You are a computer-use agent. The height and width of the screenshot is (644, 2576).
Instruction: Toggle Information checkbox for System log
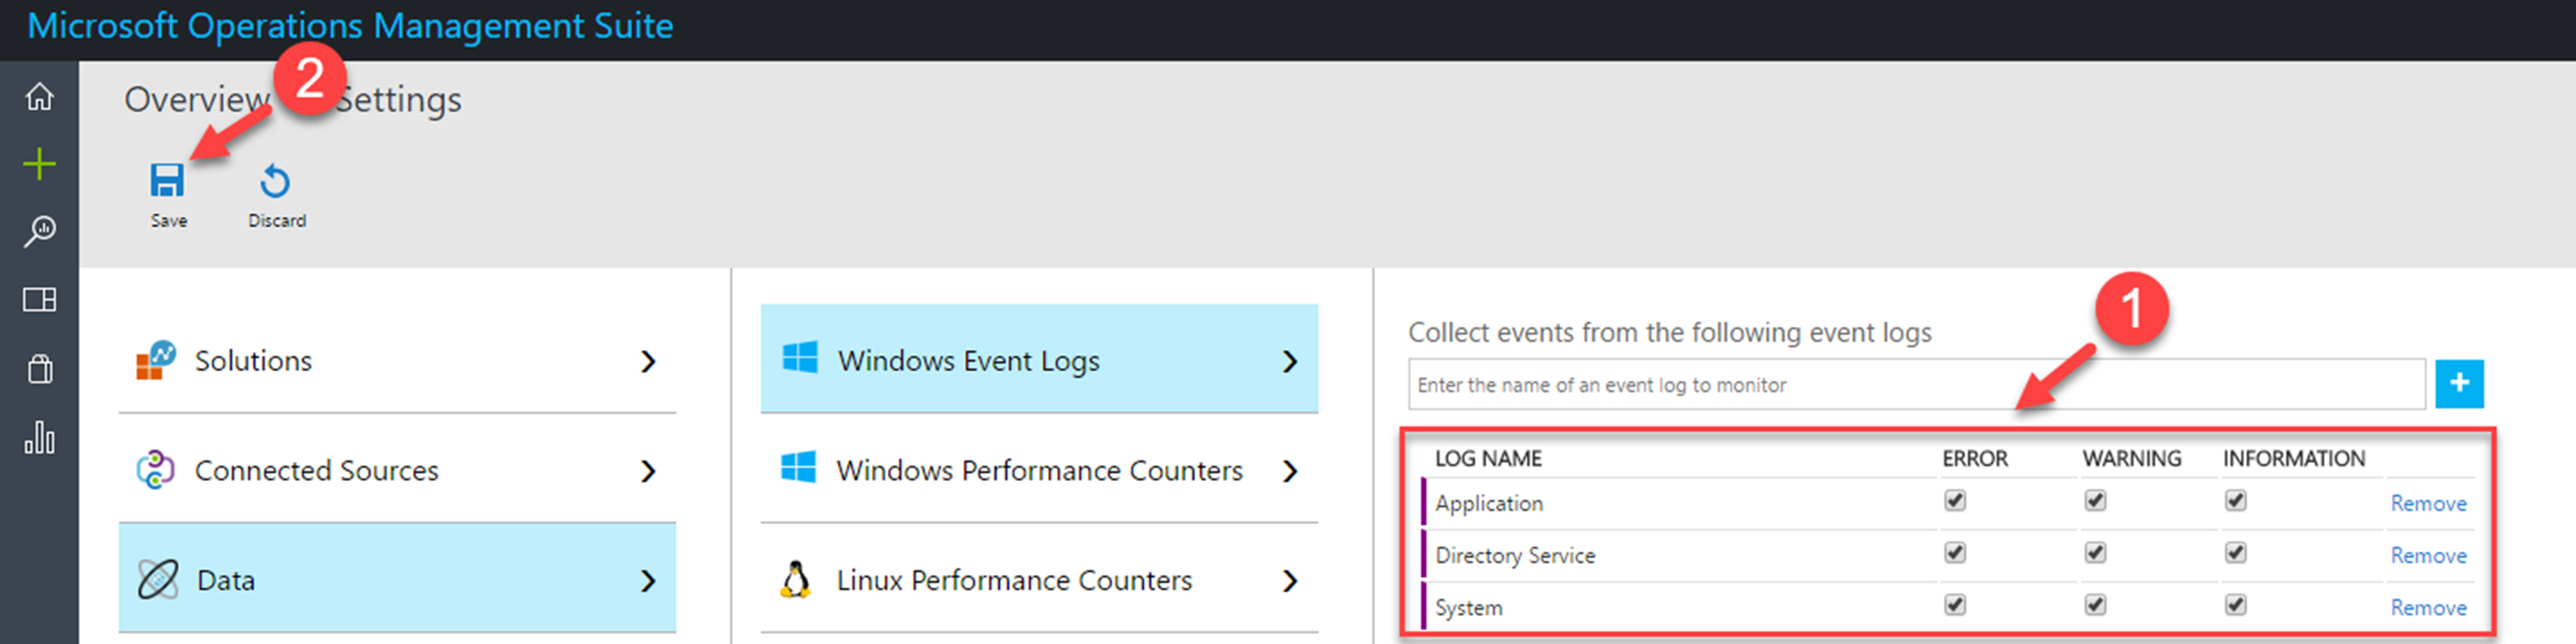click(x=2236, y=604)
